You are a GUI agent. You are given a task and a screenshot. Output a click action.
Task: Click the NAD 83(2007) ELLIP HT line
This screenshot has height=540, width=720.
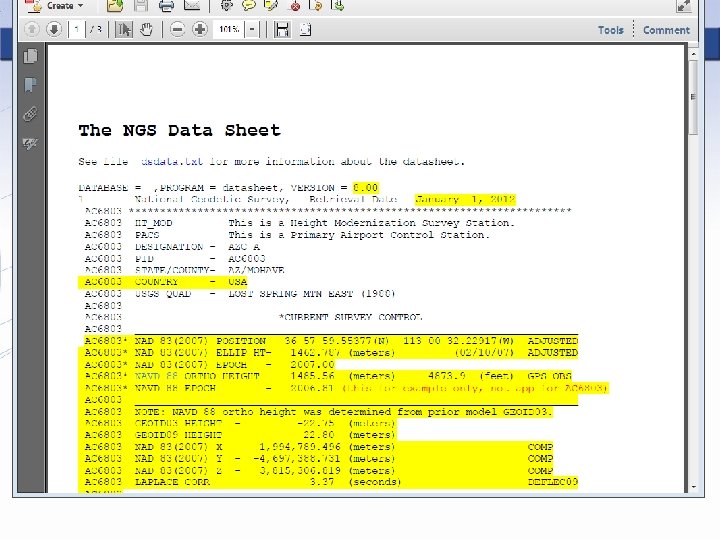click(x=331, y=353)
